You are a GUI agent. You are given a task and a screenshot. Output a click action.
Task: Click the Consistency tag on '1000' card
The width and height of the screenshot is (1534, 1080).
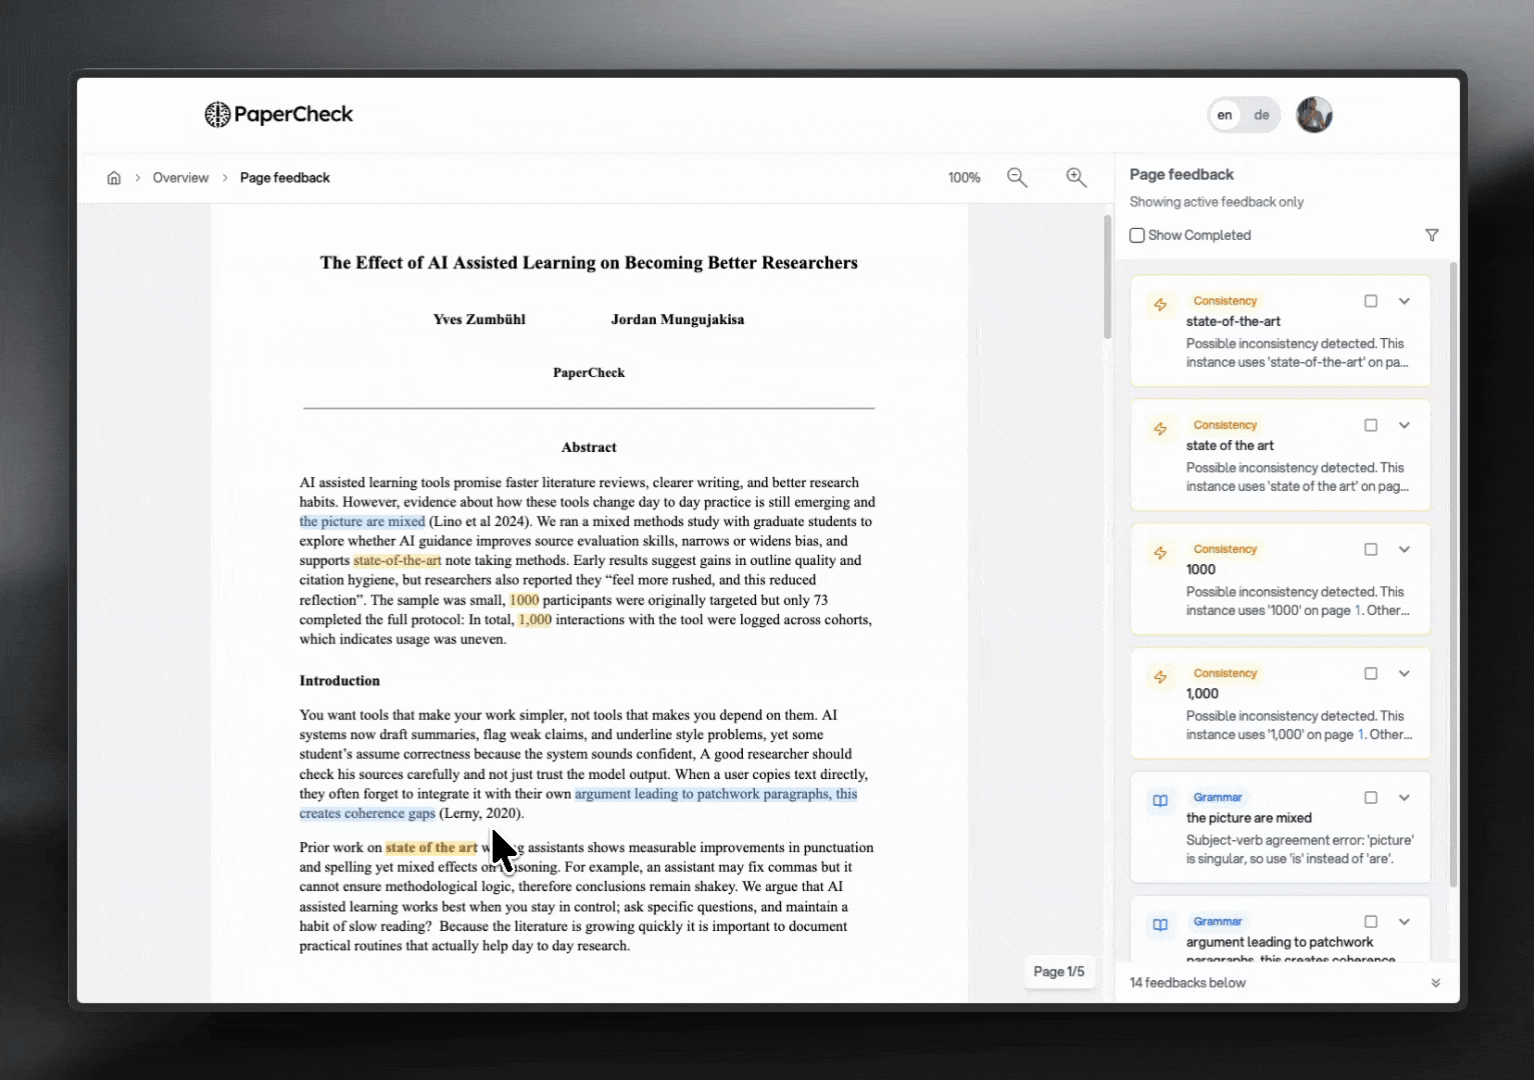[1225, 549]
